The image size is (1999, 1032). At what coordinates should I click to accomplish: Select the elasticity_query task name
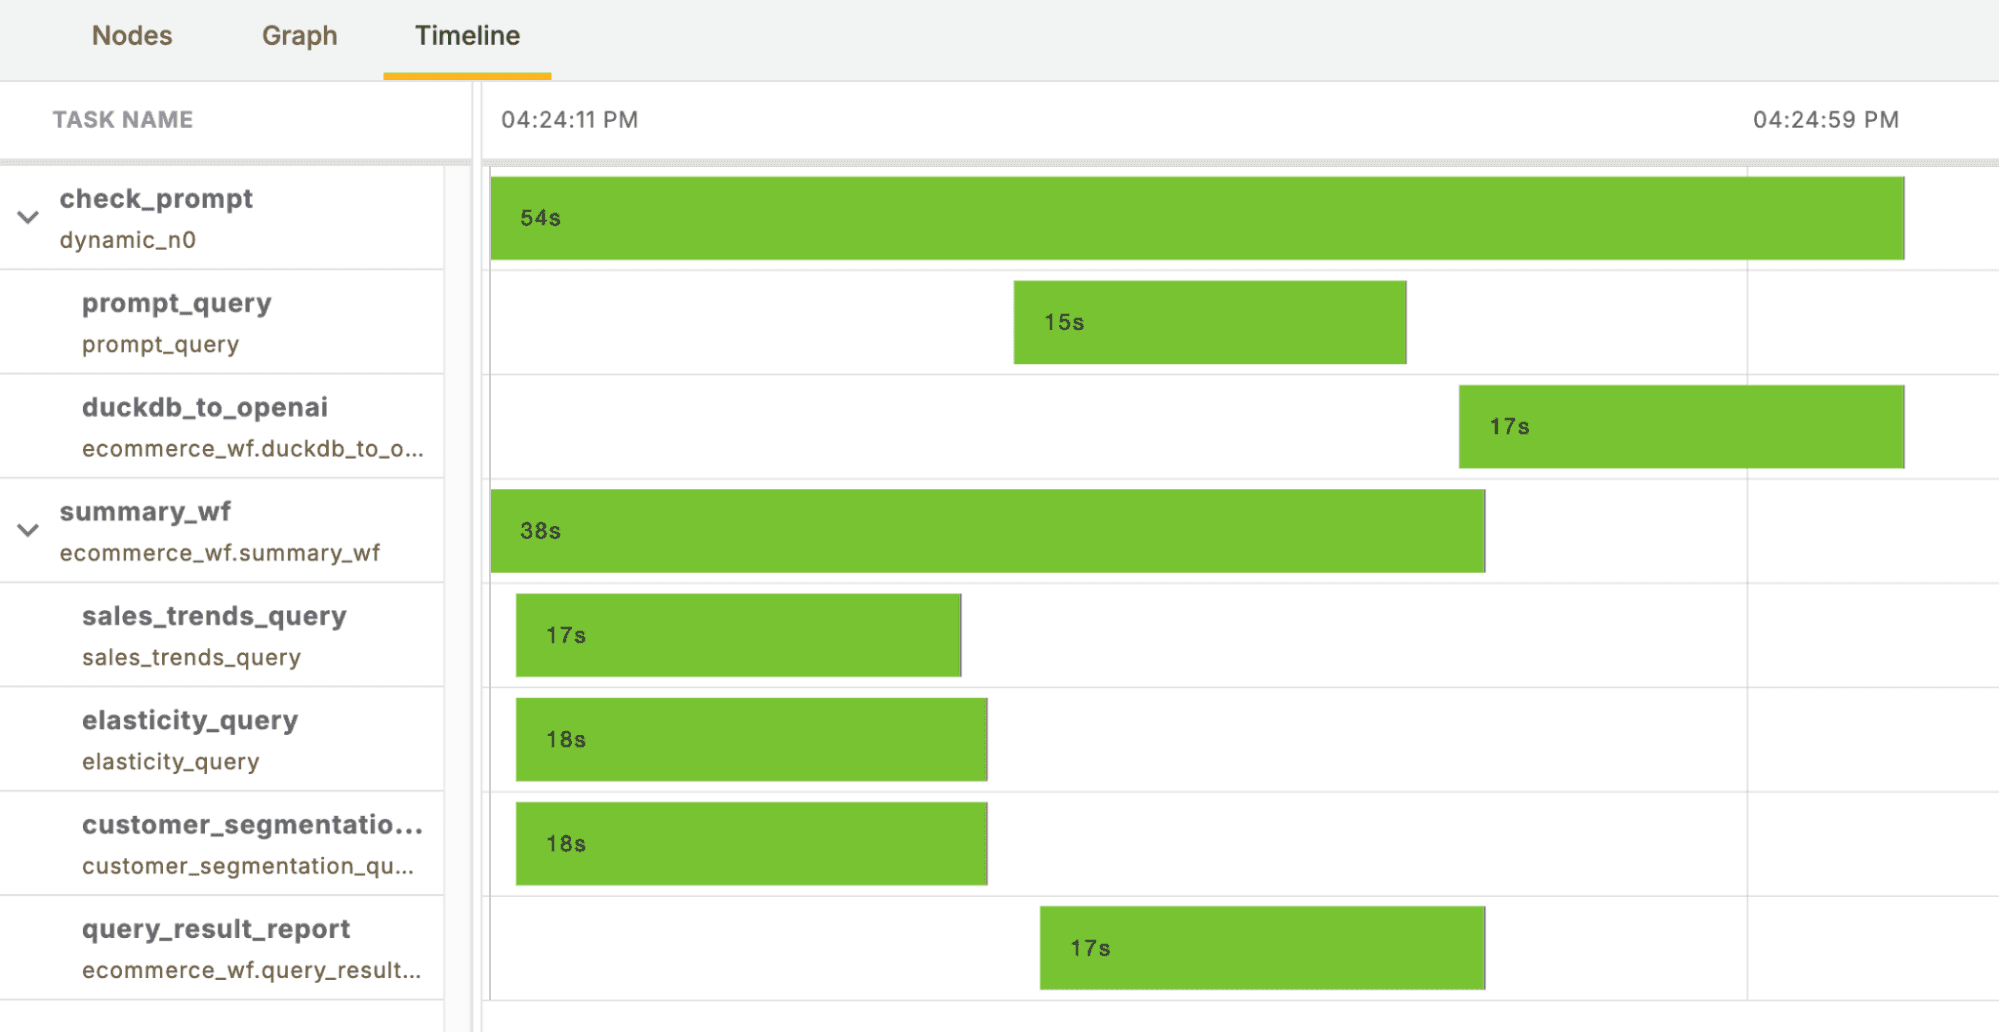tap(190, 721)
